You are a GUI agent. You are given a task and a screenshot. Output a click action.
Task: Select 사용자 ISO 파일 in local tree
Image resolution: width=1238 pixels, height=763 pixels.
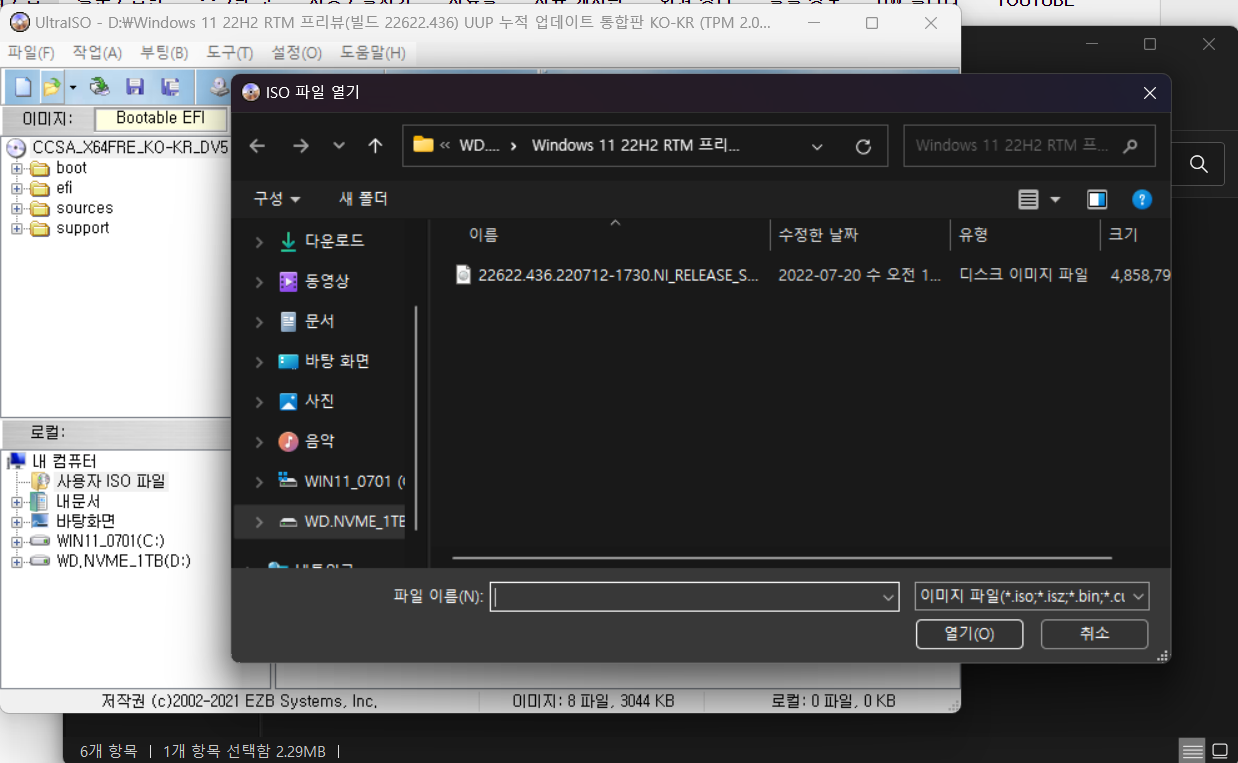point(111,481)
